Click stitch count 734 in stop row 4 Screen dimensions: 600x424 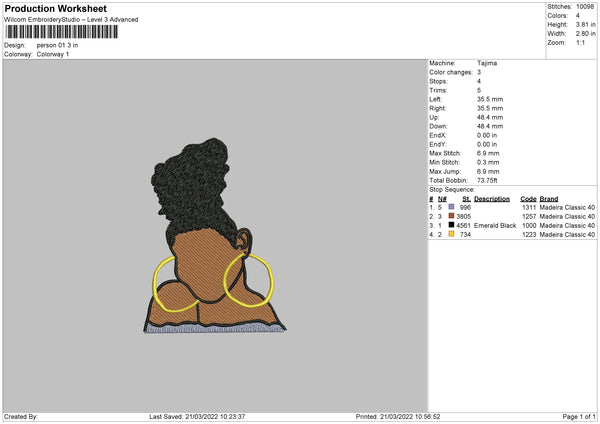pyautogui.click(x=465, y=235)
